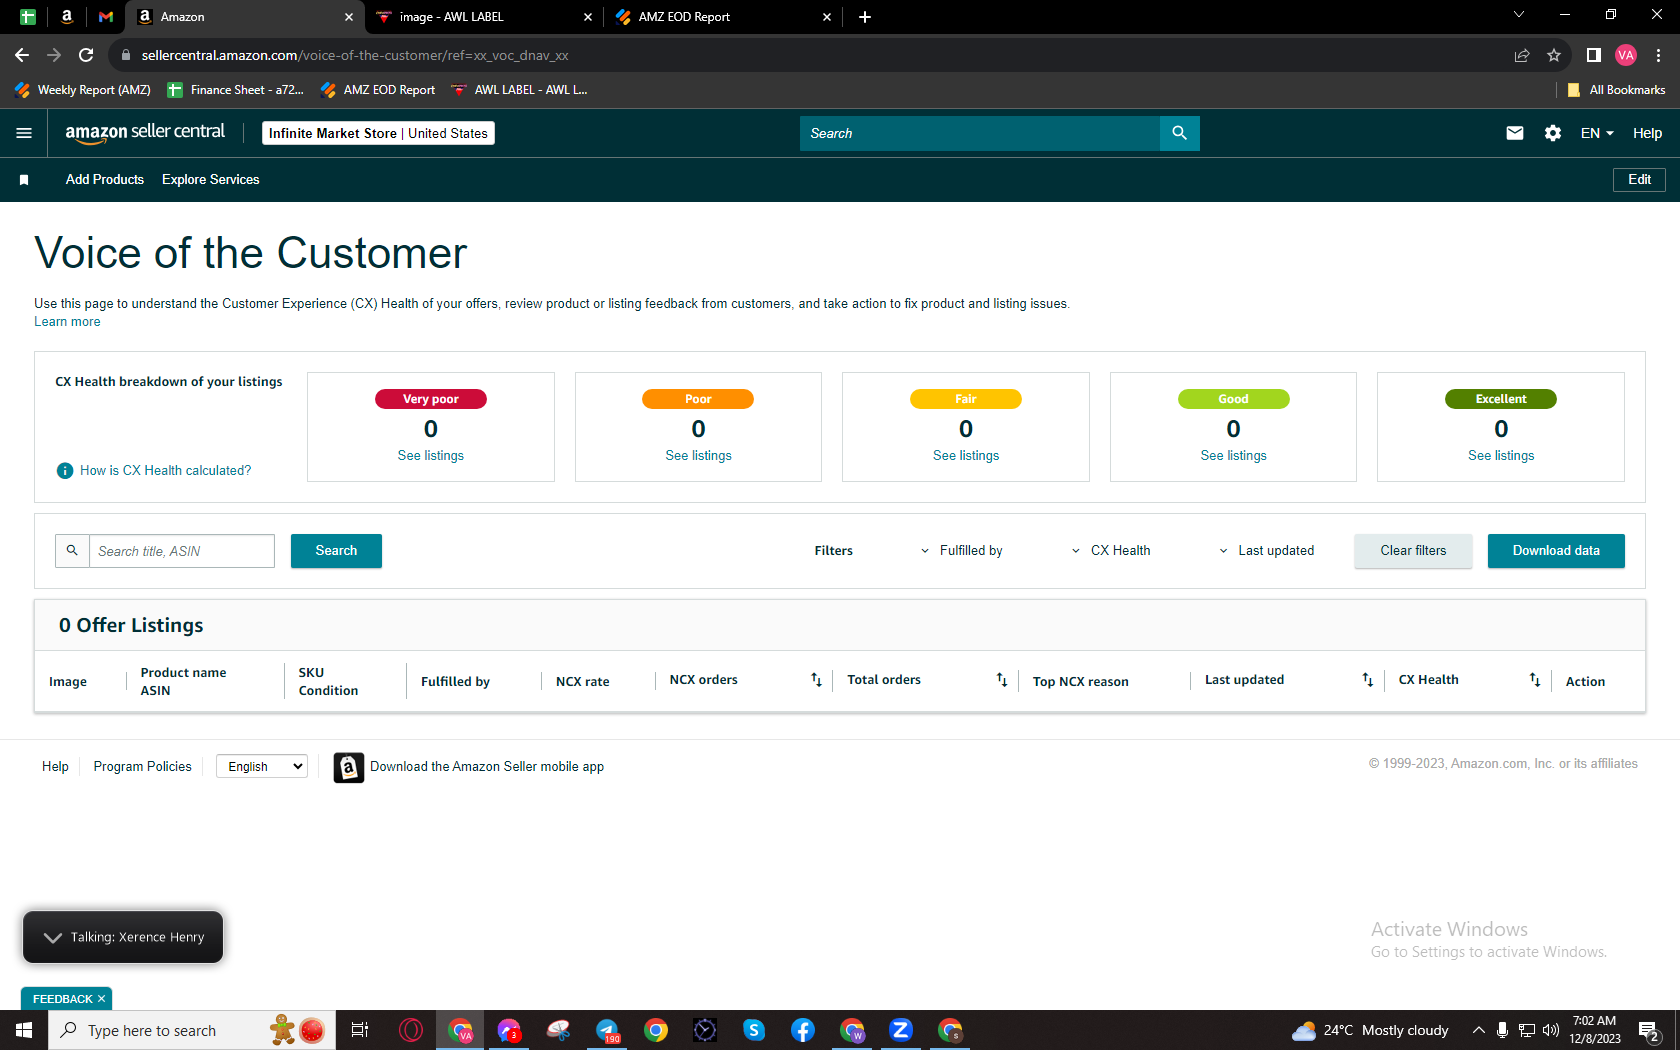1680x1050 pixels.
Task: Expand the Last updated filter
Action: [x=1266, y=551]
